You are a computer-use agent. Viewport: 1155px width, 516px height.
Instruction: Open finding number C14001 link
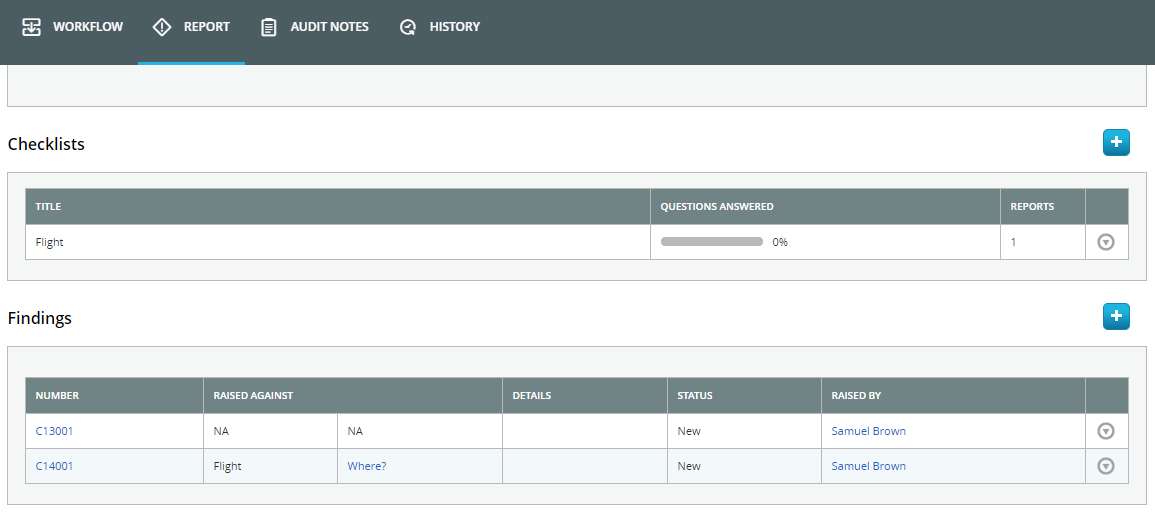click(x=54, y=466)
